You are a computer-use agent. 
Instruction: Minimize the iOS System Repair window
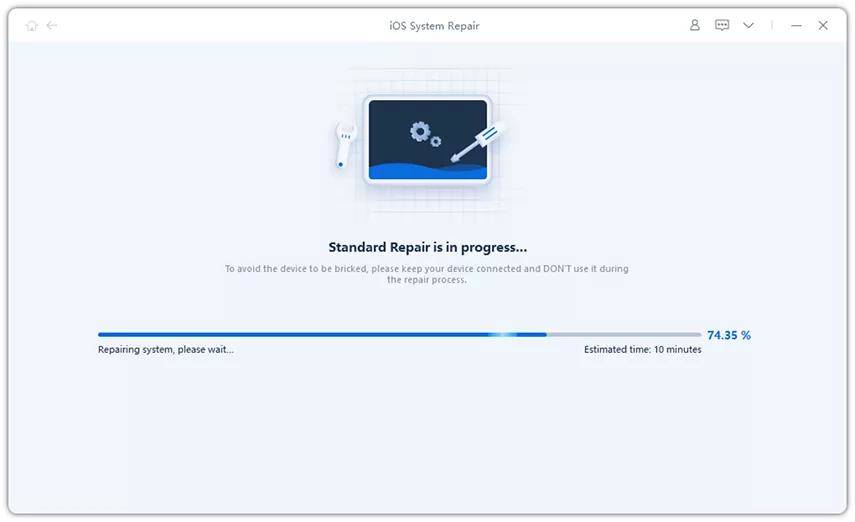pos(796,26)
